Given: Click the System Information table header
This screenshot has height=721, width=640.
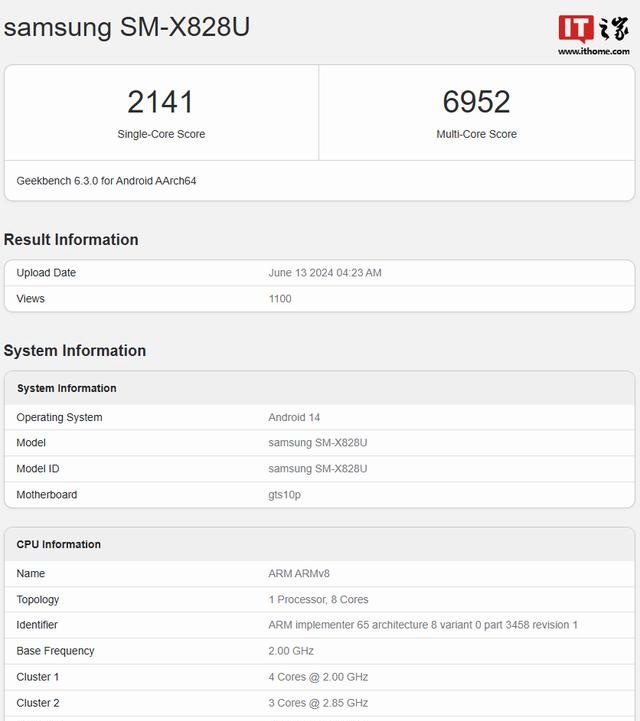Looking at the screenshot, I should pyautogui.click(x=67, y=388).
